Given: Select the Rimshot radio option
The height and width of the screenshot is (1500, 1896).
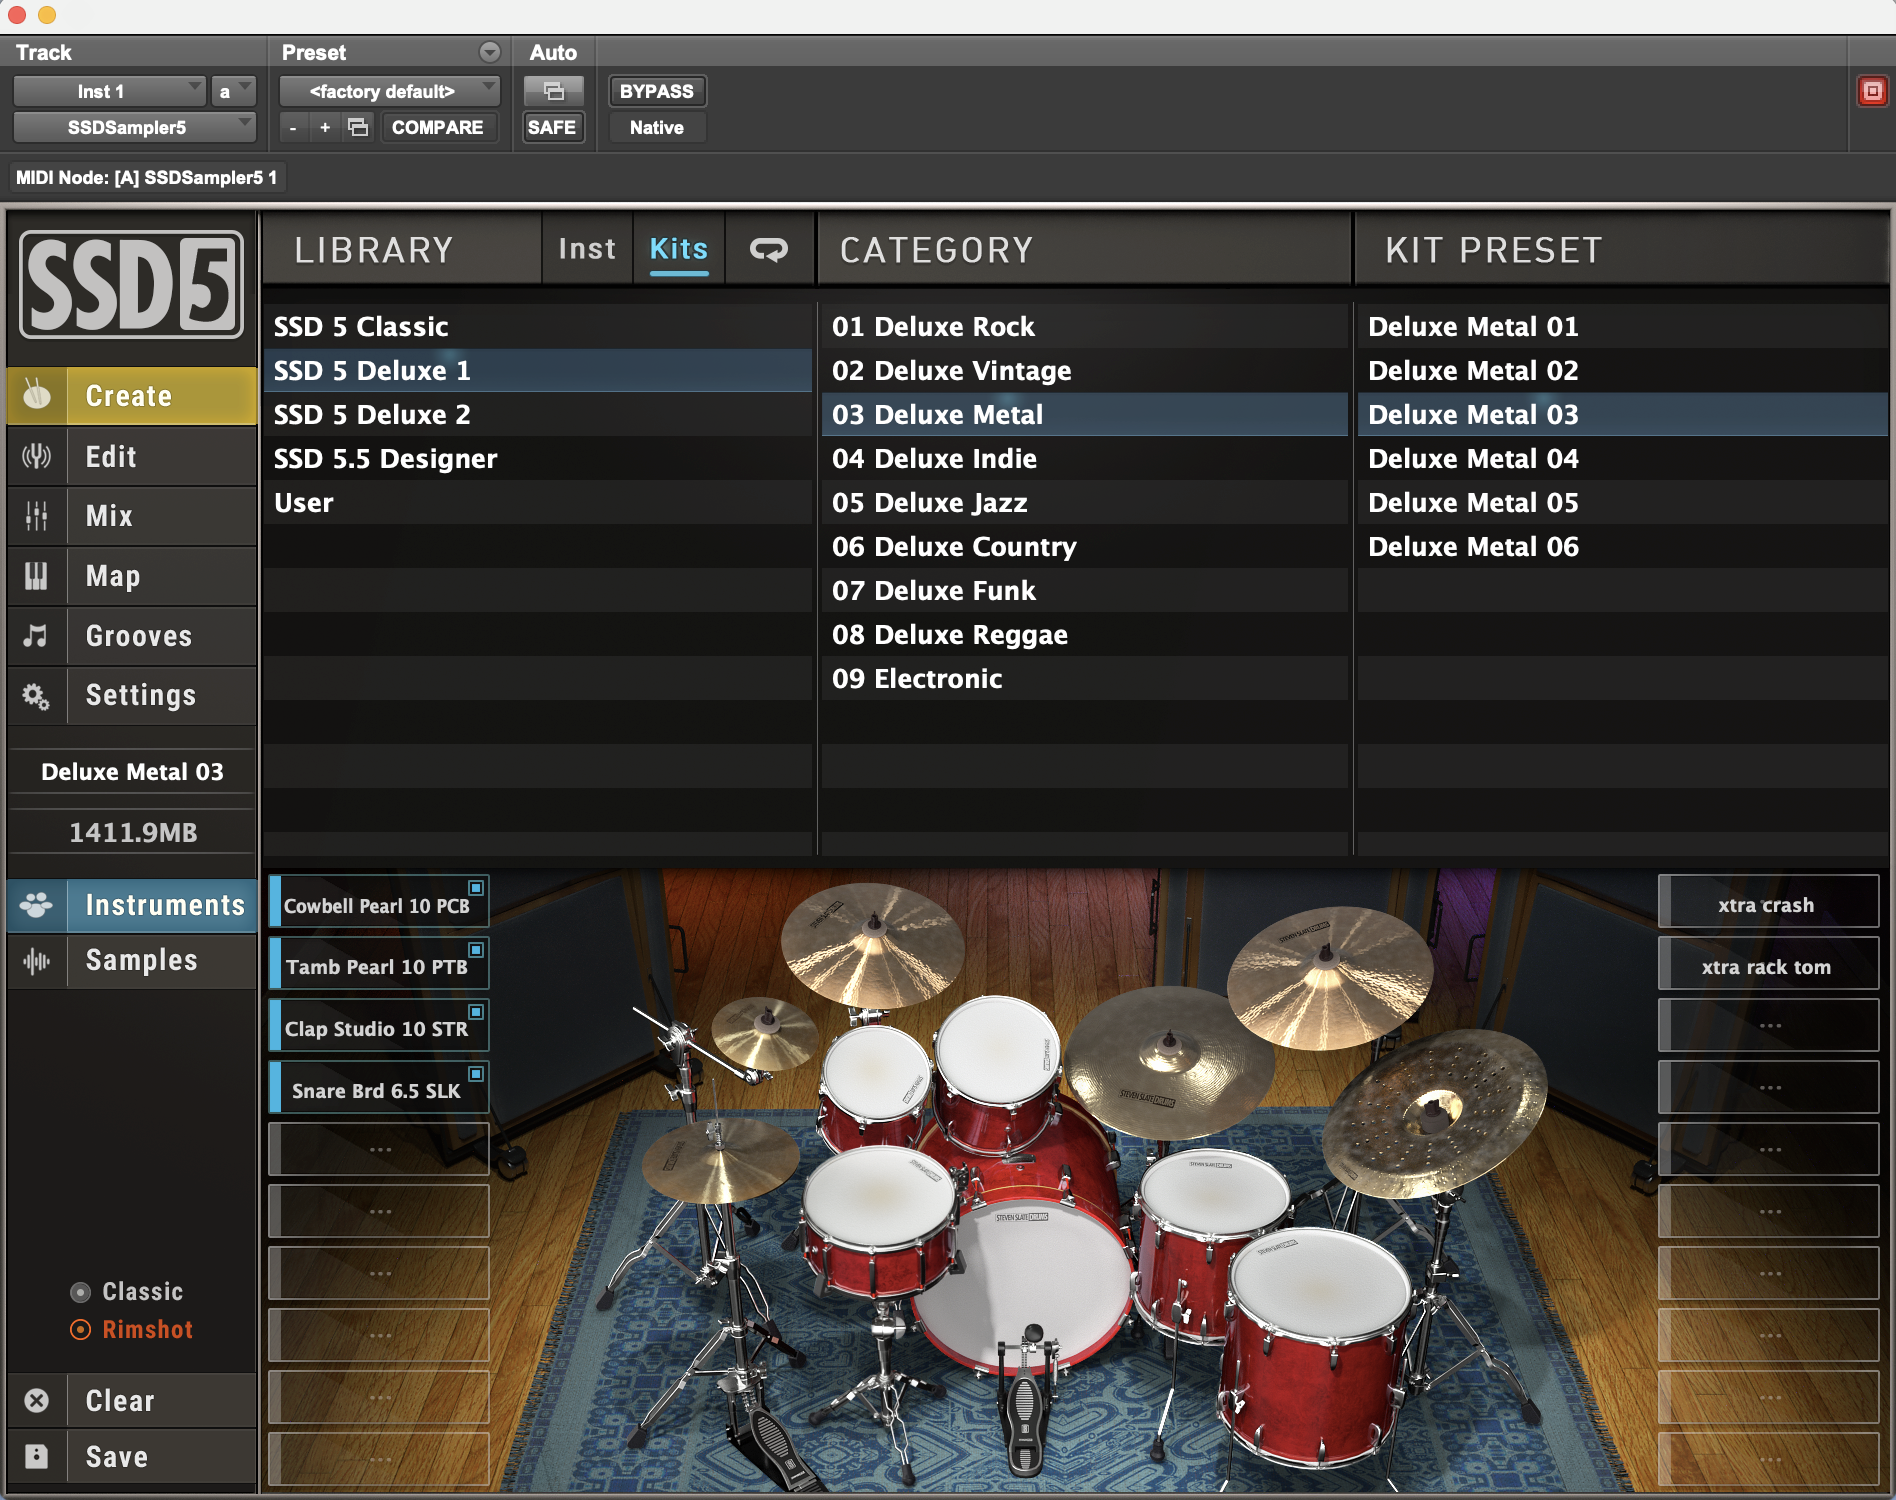Looking at the screenshot, I should click(x=81, y=1330).
